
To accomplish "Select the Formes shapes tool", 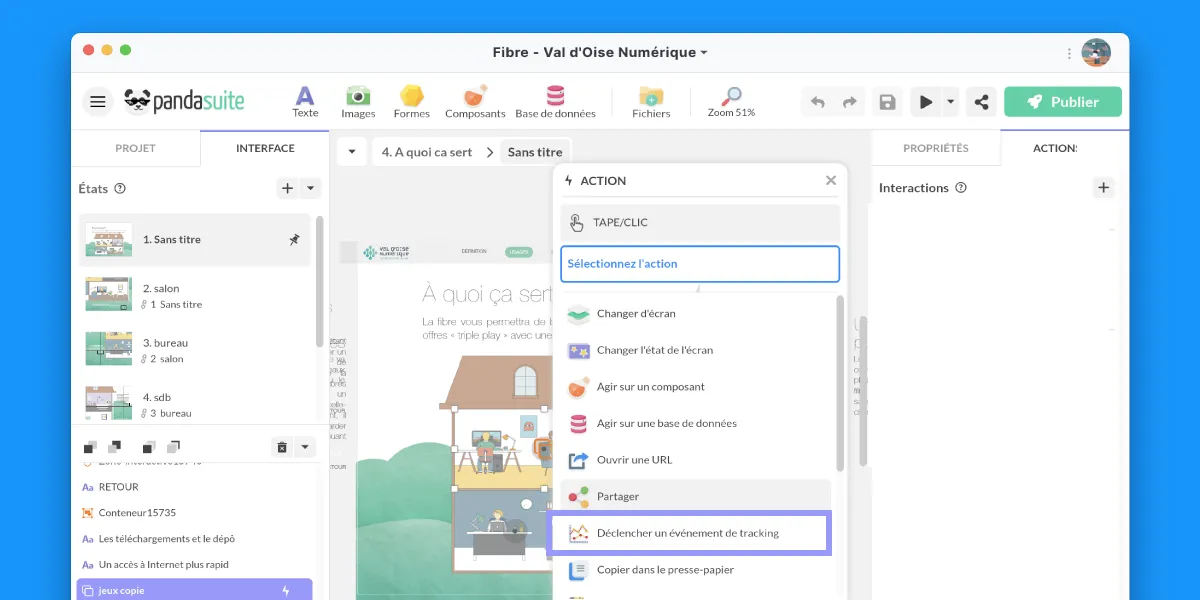I will (x=411, y=101).
